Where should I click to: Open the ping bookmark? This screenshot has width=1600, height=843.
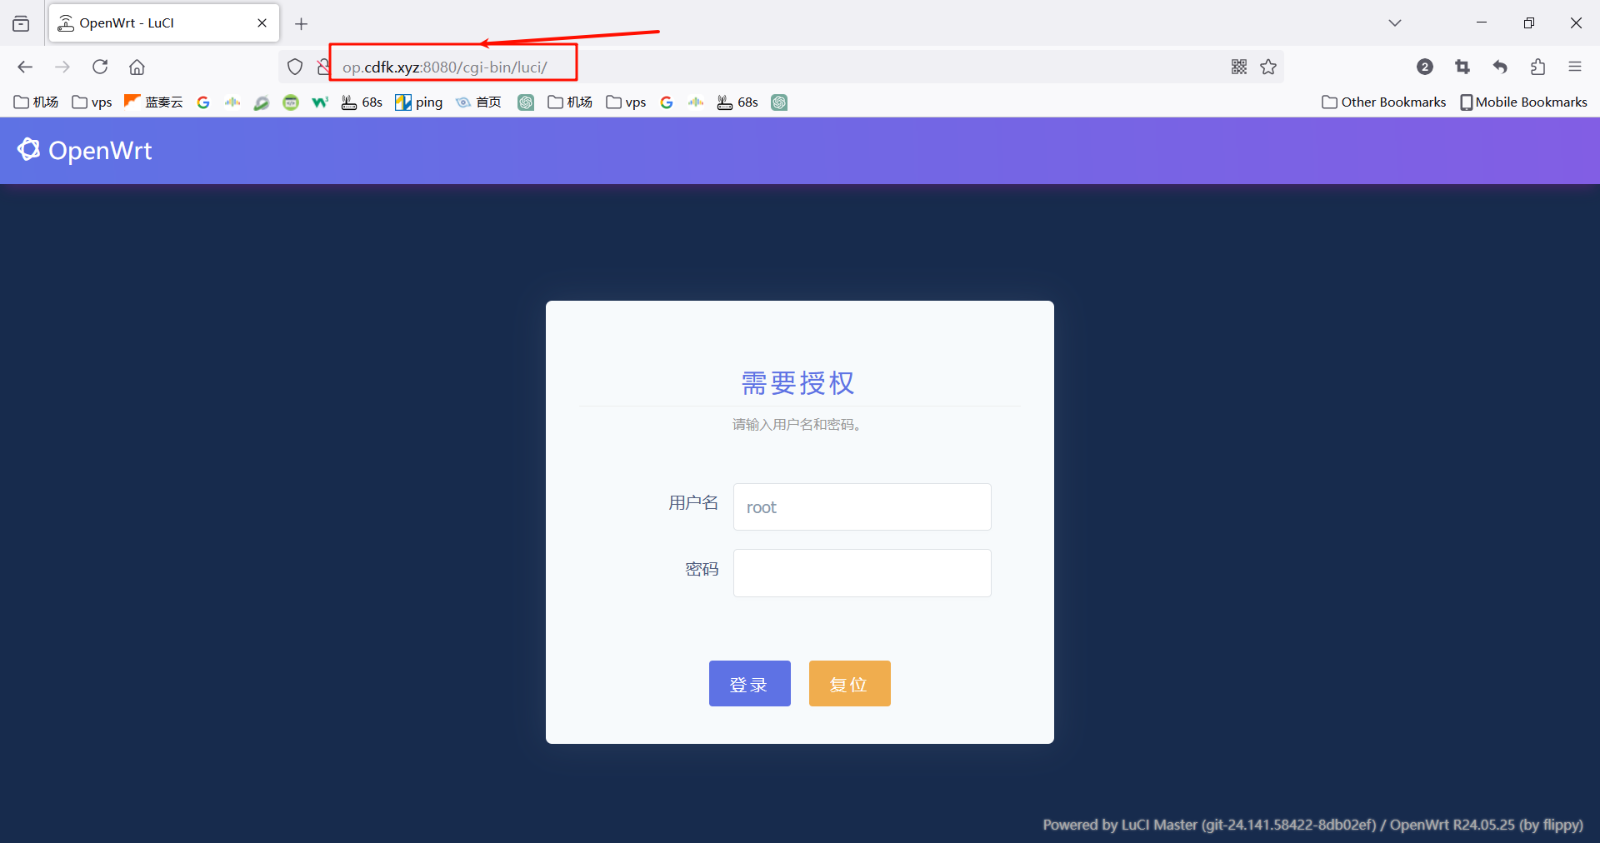pos(419,102)
